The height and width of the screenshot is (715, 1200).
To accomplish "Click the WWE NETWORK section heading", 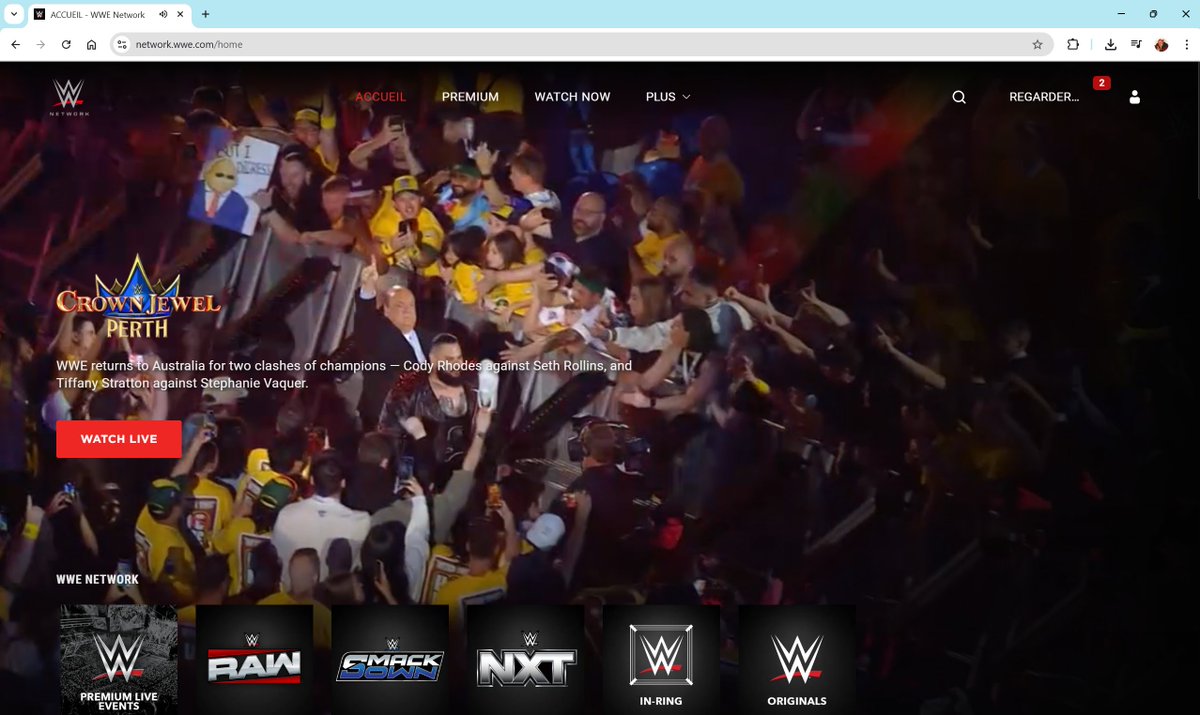I will click(97, 579).
